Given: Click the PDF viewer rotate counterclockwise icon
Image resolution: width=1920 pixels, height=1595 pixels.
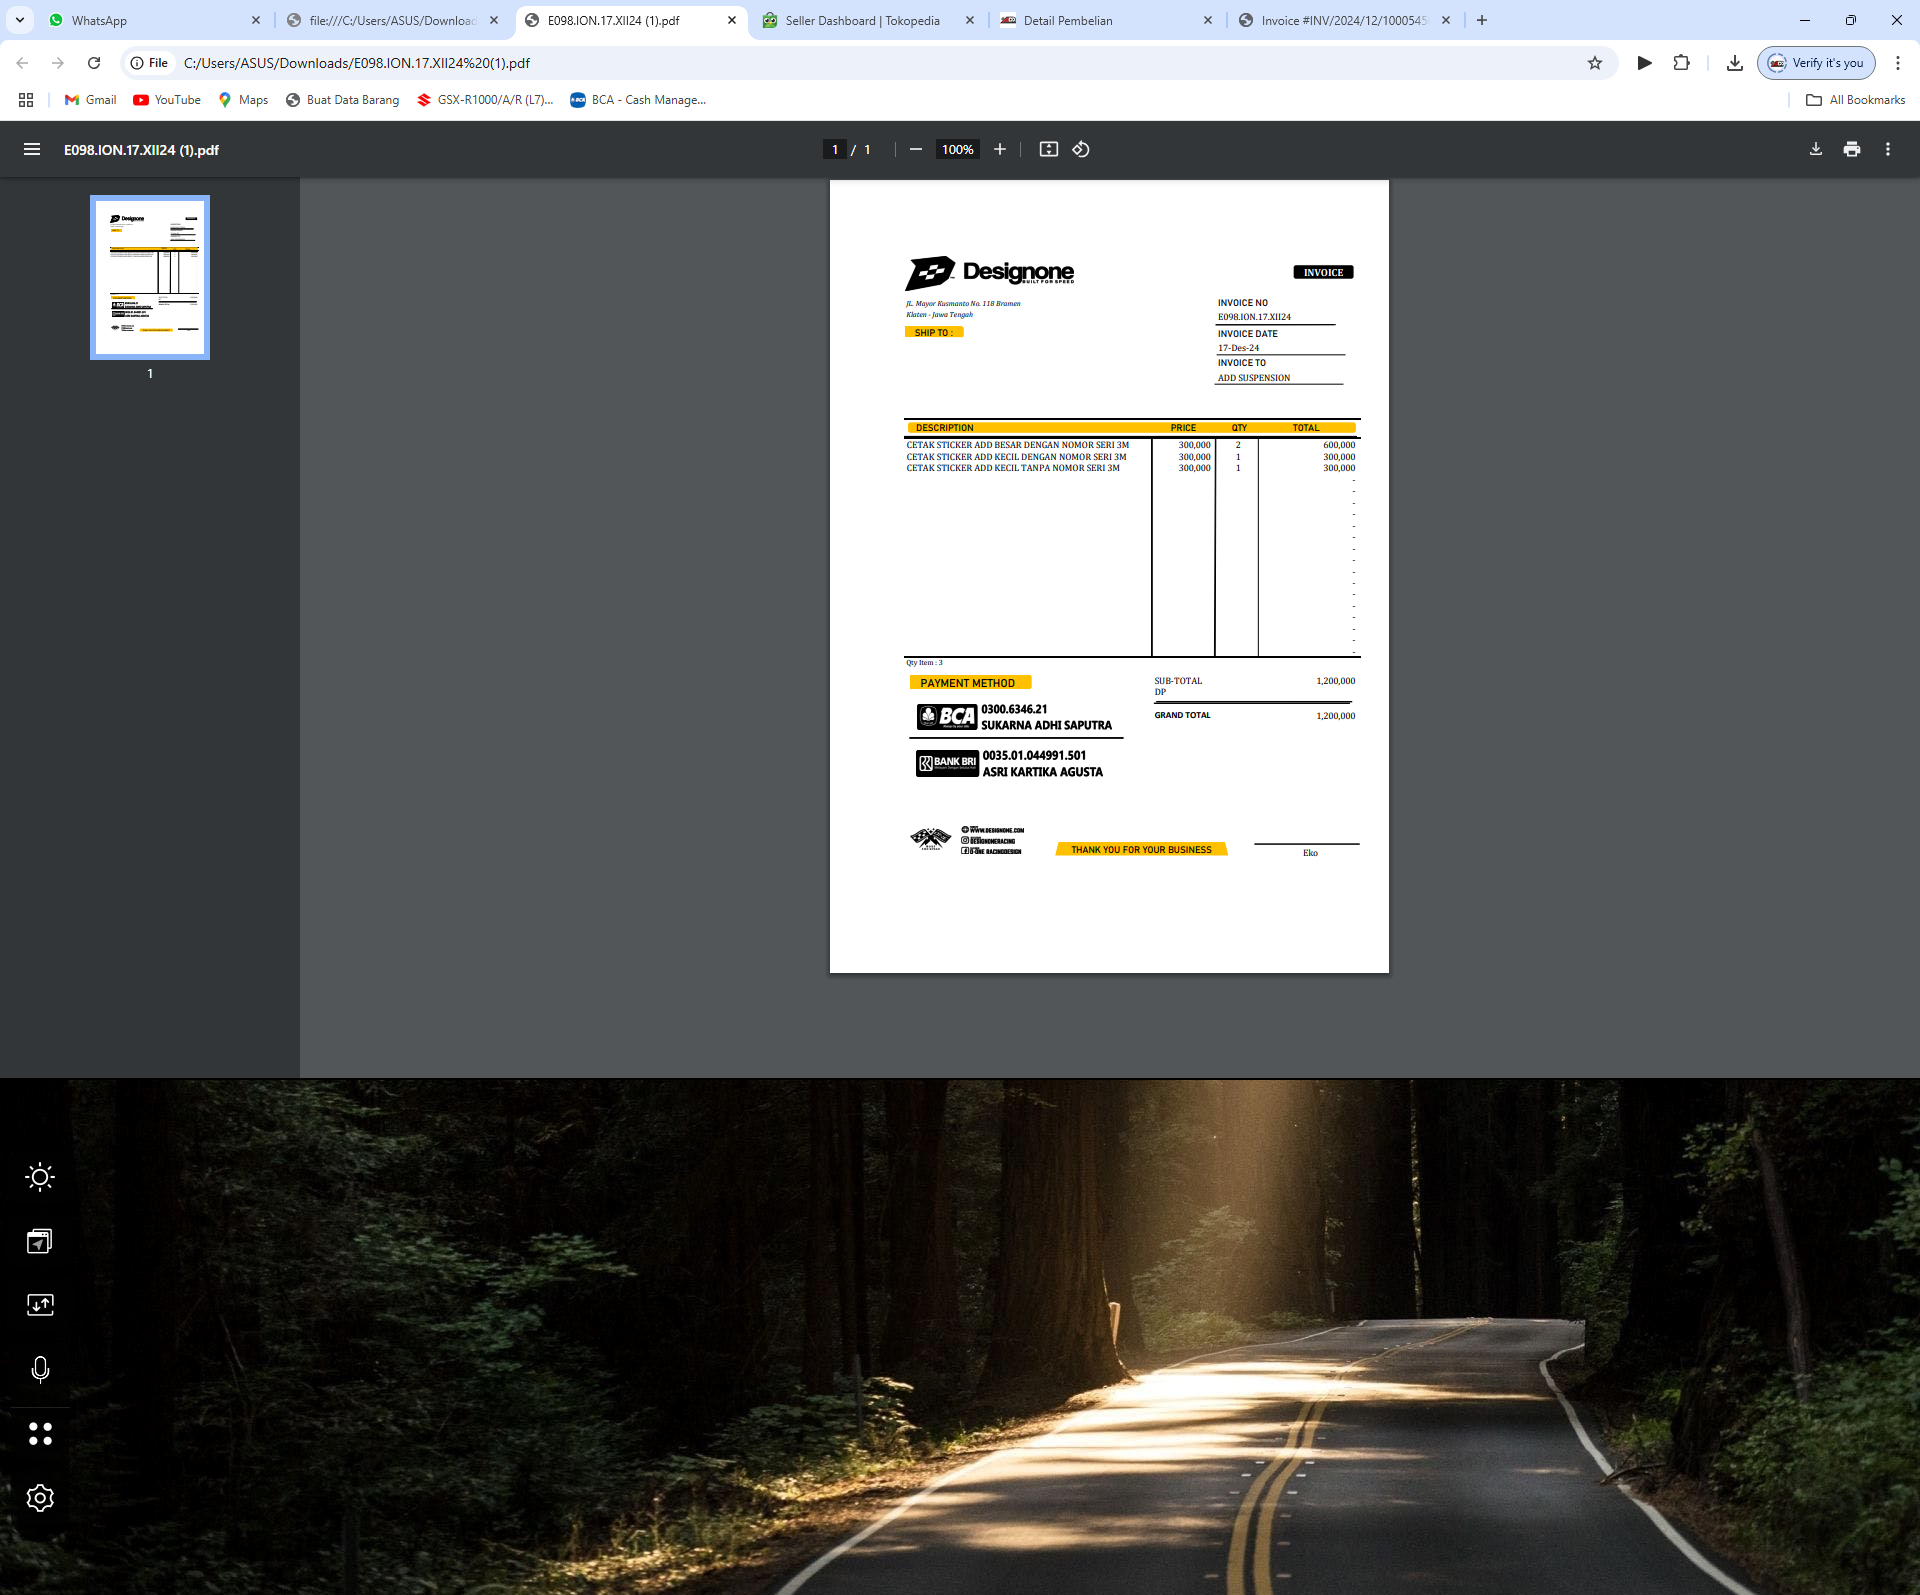Looking at the screenshot, I should 1080,149.
